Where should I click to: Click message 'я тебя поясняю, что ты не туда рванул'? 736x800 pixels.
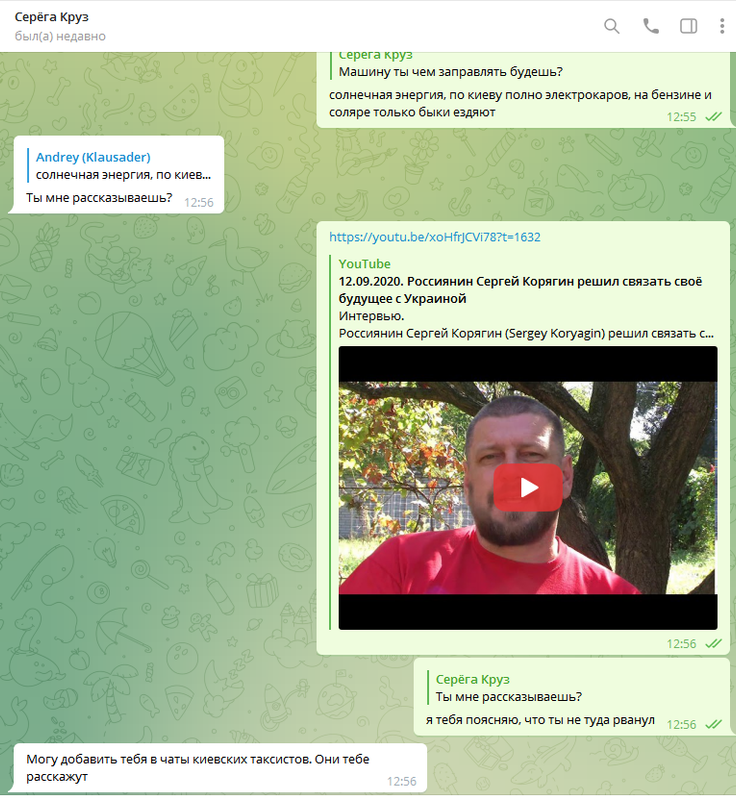pos(540,720)
